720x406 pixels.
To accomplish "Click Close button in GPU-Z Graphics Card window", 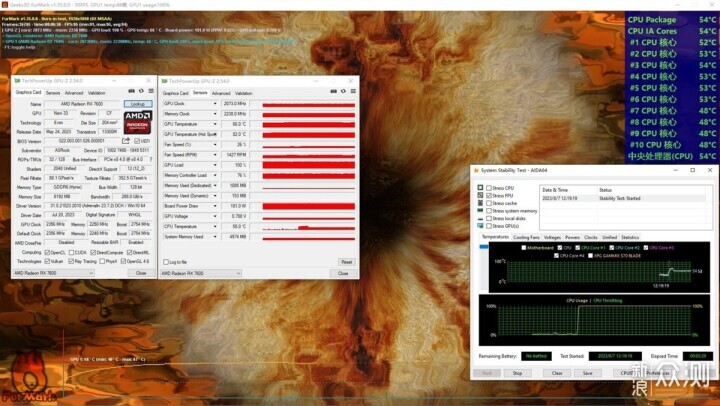I will [x=141, y=273].
